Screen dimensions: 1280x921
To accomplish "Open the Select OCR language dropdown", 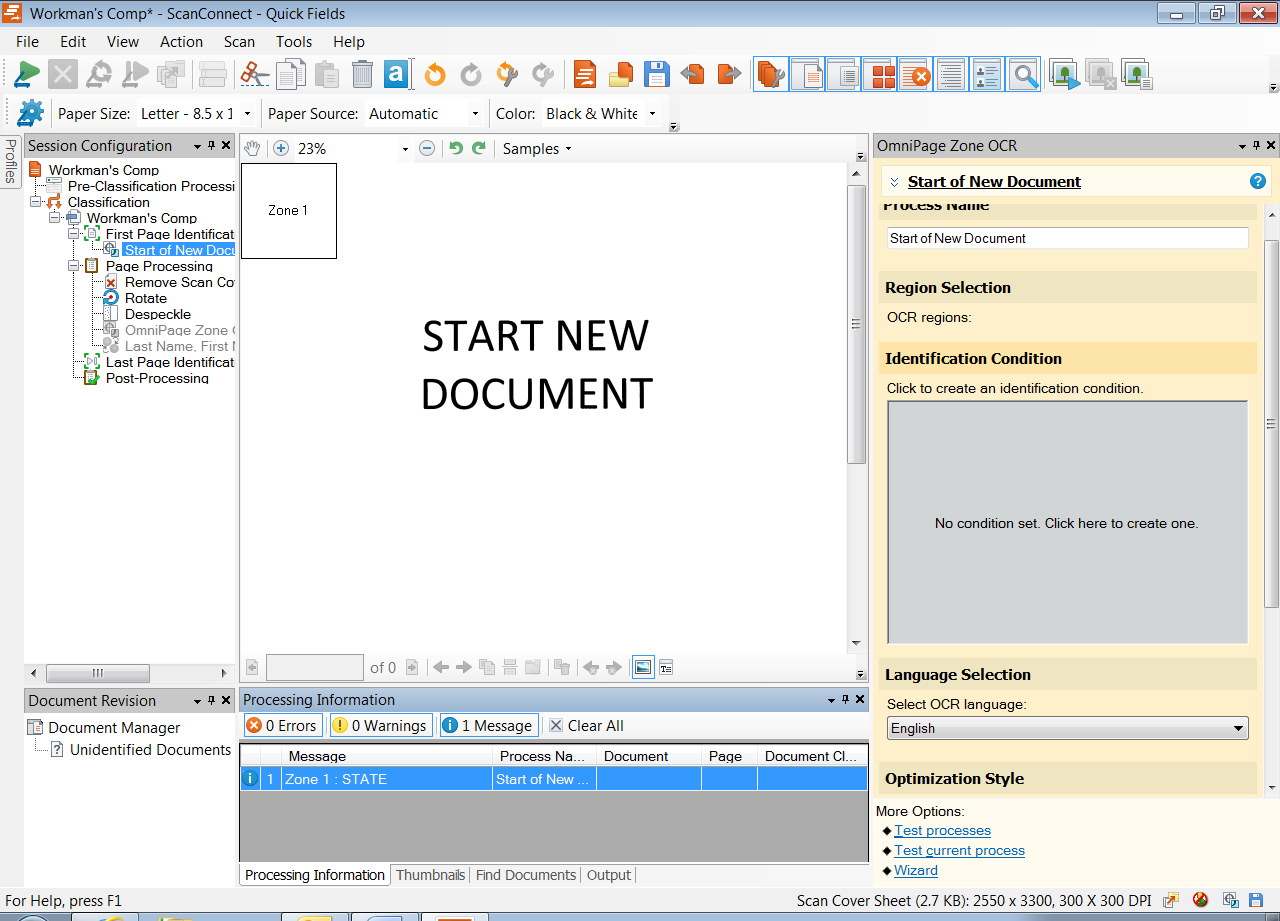I will coord(1067,728).
